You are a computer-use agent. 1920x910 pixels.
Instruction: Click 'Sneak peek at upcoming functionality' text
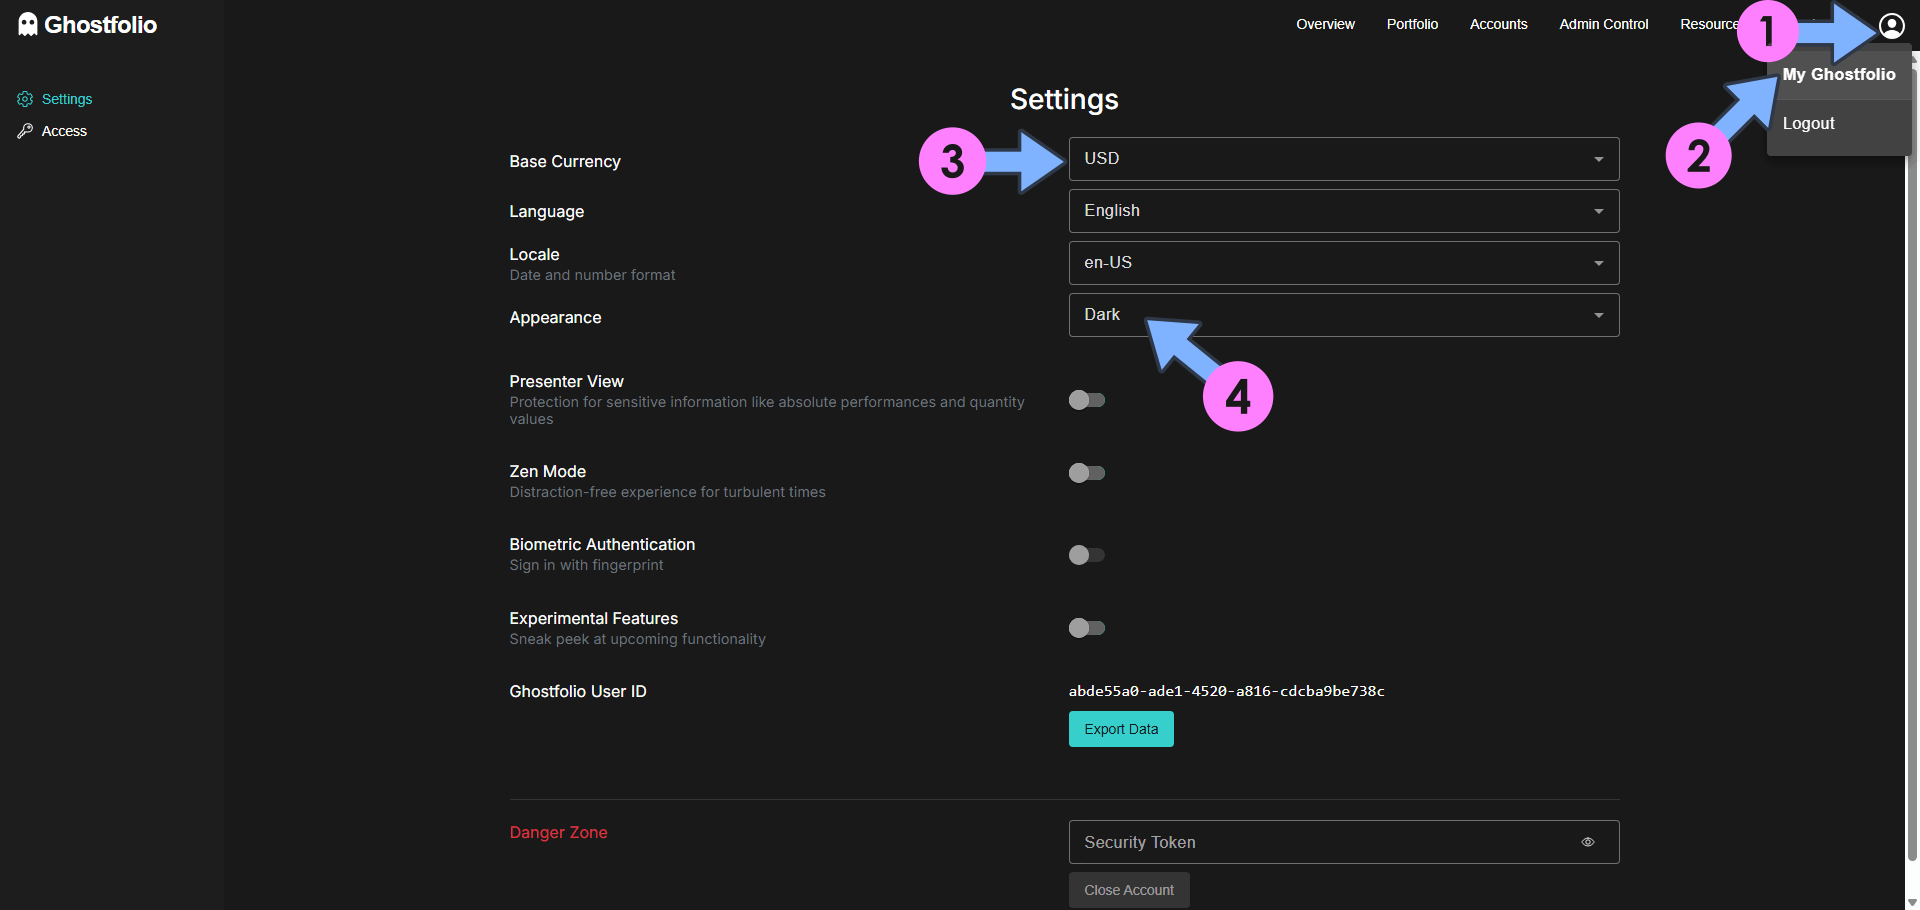point(637,639)
